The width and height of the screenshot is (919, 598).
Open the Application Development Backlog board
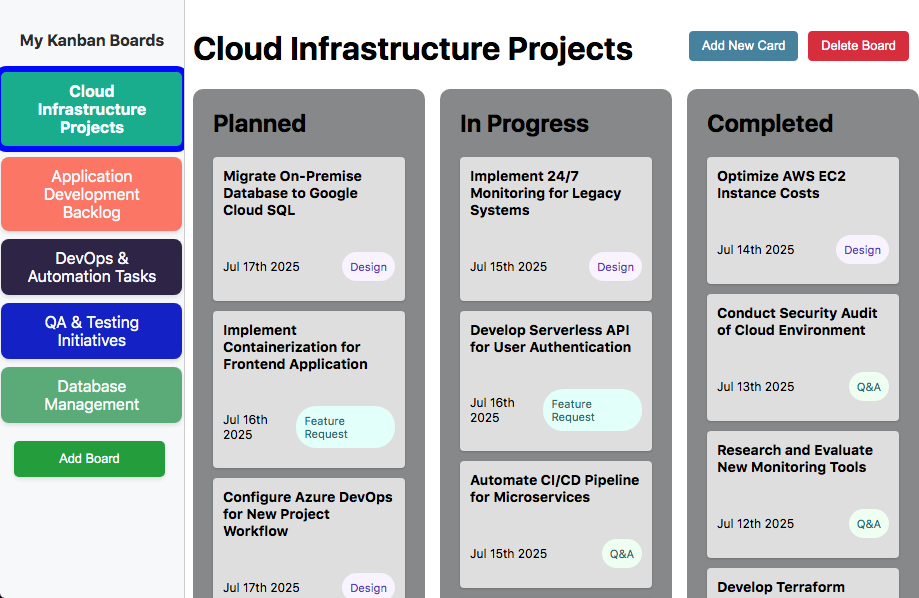pyautogui.click(x=91, y=194)
